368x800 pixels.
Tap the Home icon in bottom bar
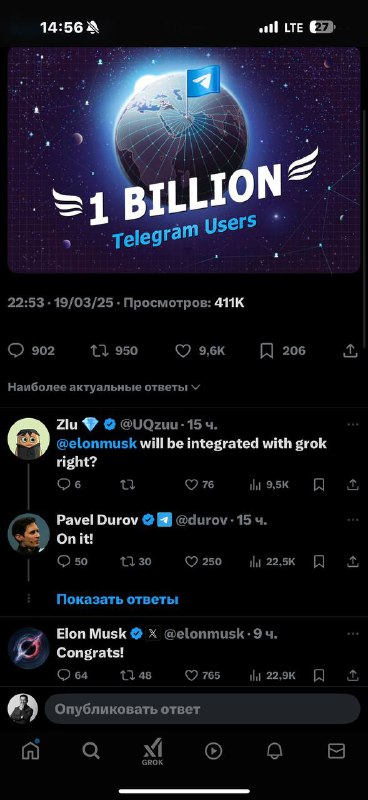[x=31, y=750]
